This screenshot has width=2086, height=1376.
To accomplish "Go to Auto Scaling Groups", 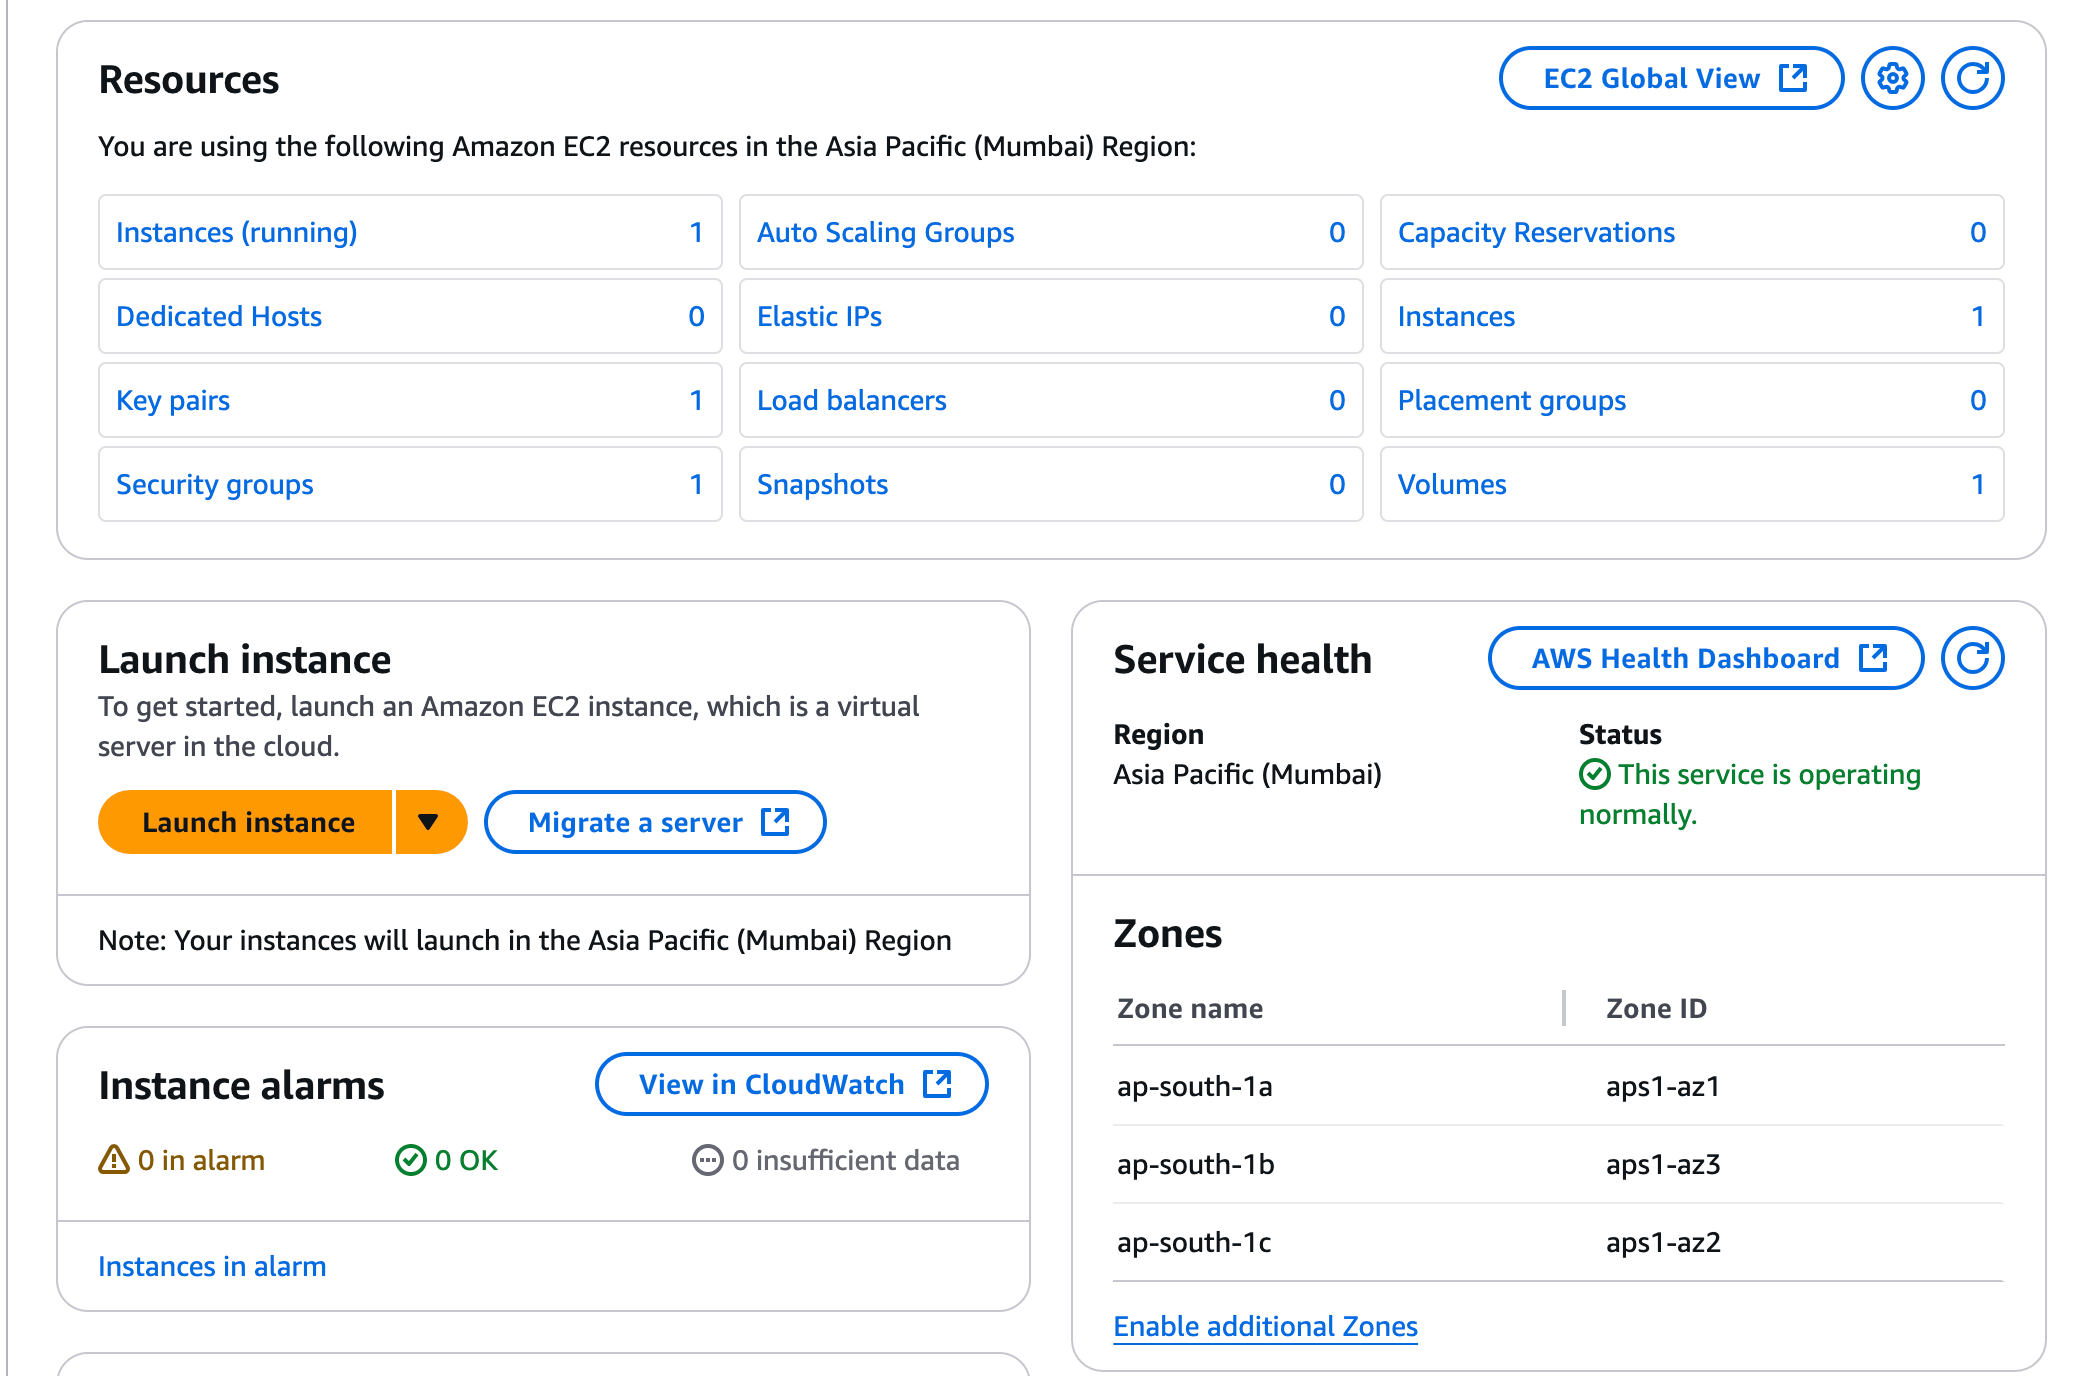I will pyautogui.click(x=885, y=232).
